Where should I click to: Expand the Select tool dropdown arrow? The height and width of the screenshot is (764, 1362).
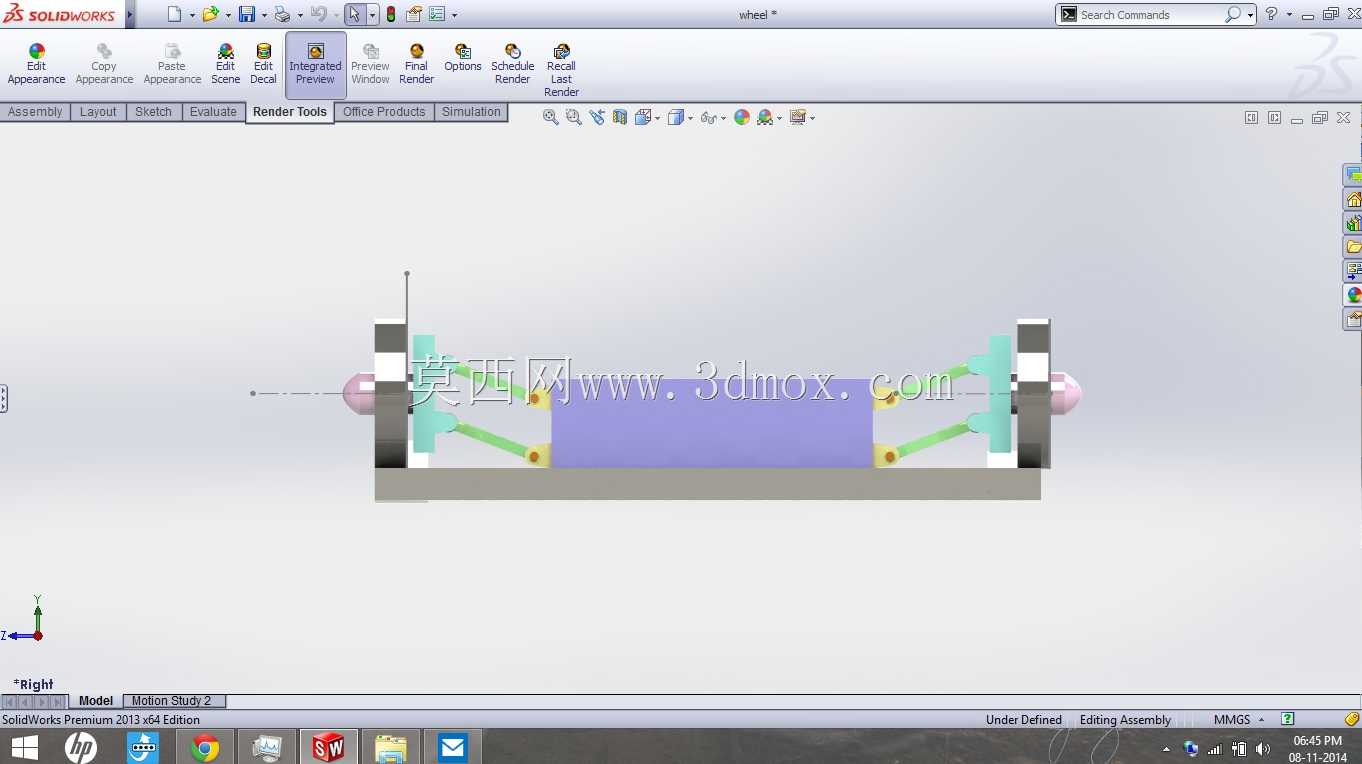click(372, 15)
